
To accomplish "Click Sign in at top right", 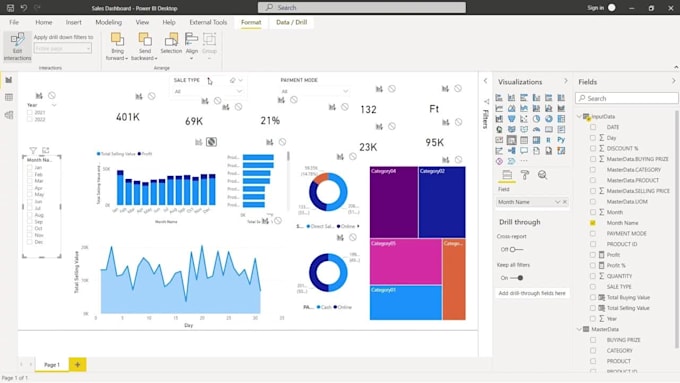I will [x=595, y=8].
